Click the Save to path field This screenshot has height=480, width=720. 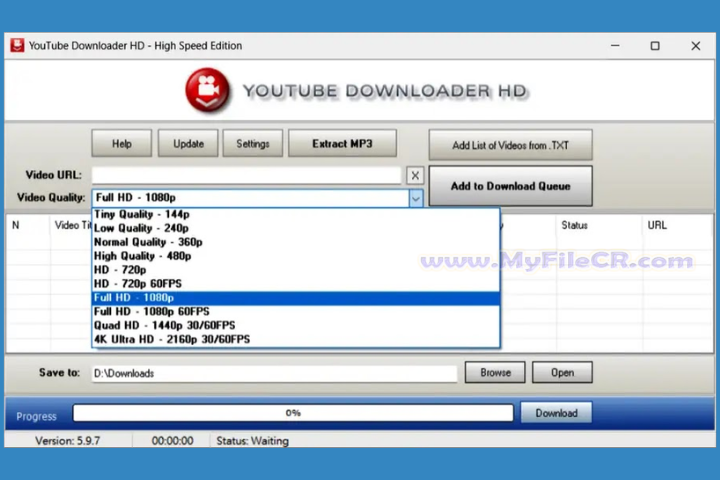point(275,373)
